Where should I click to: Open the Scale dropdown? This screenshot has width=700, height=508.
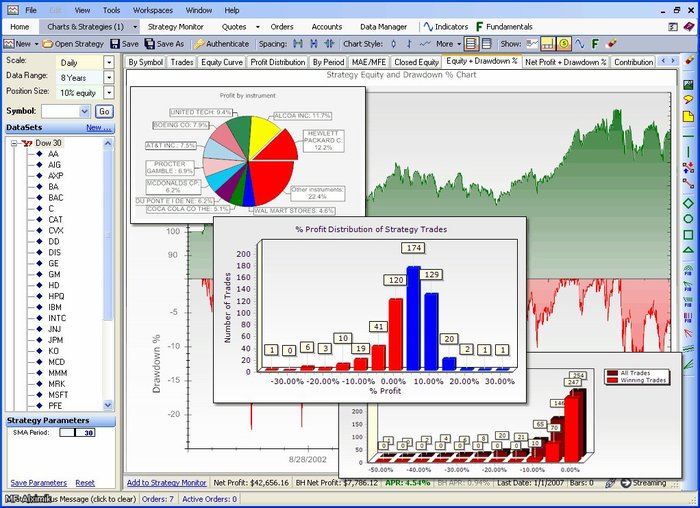click(x=109, y=62)
